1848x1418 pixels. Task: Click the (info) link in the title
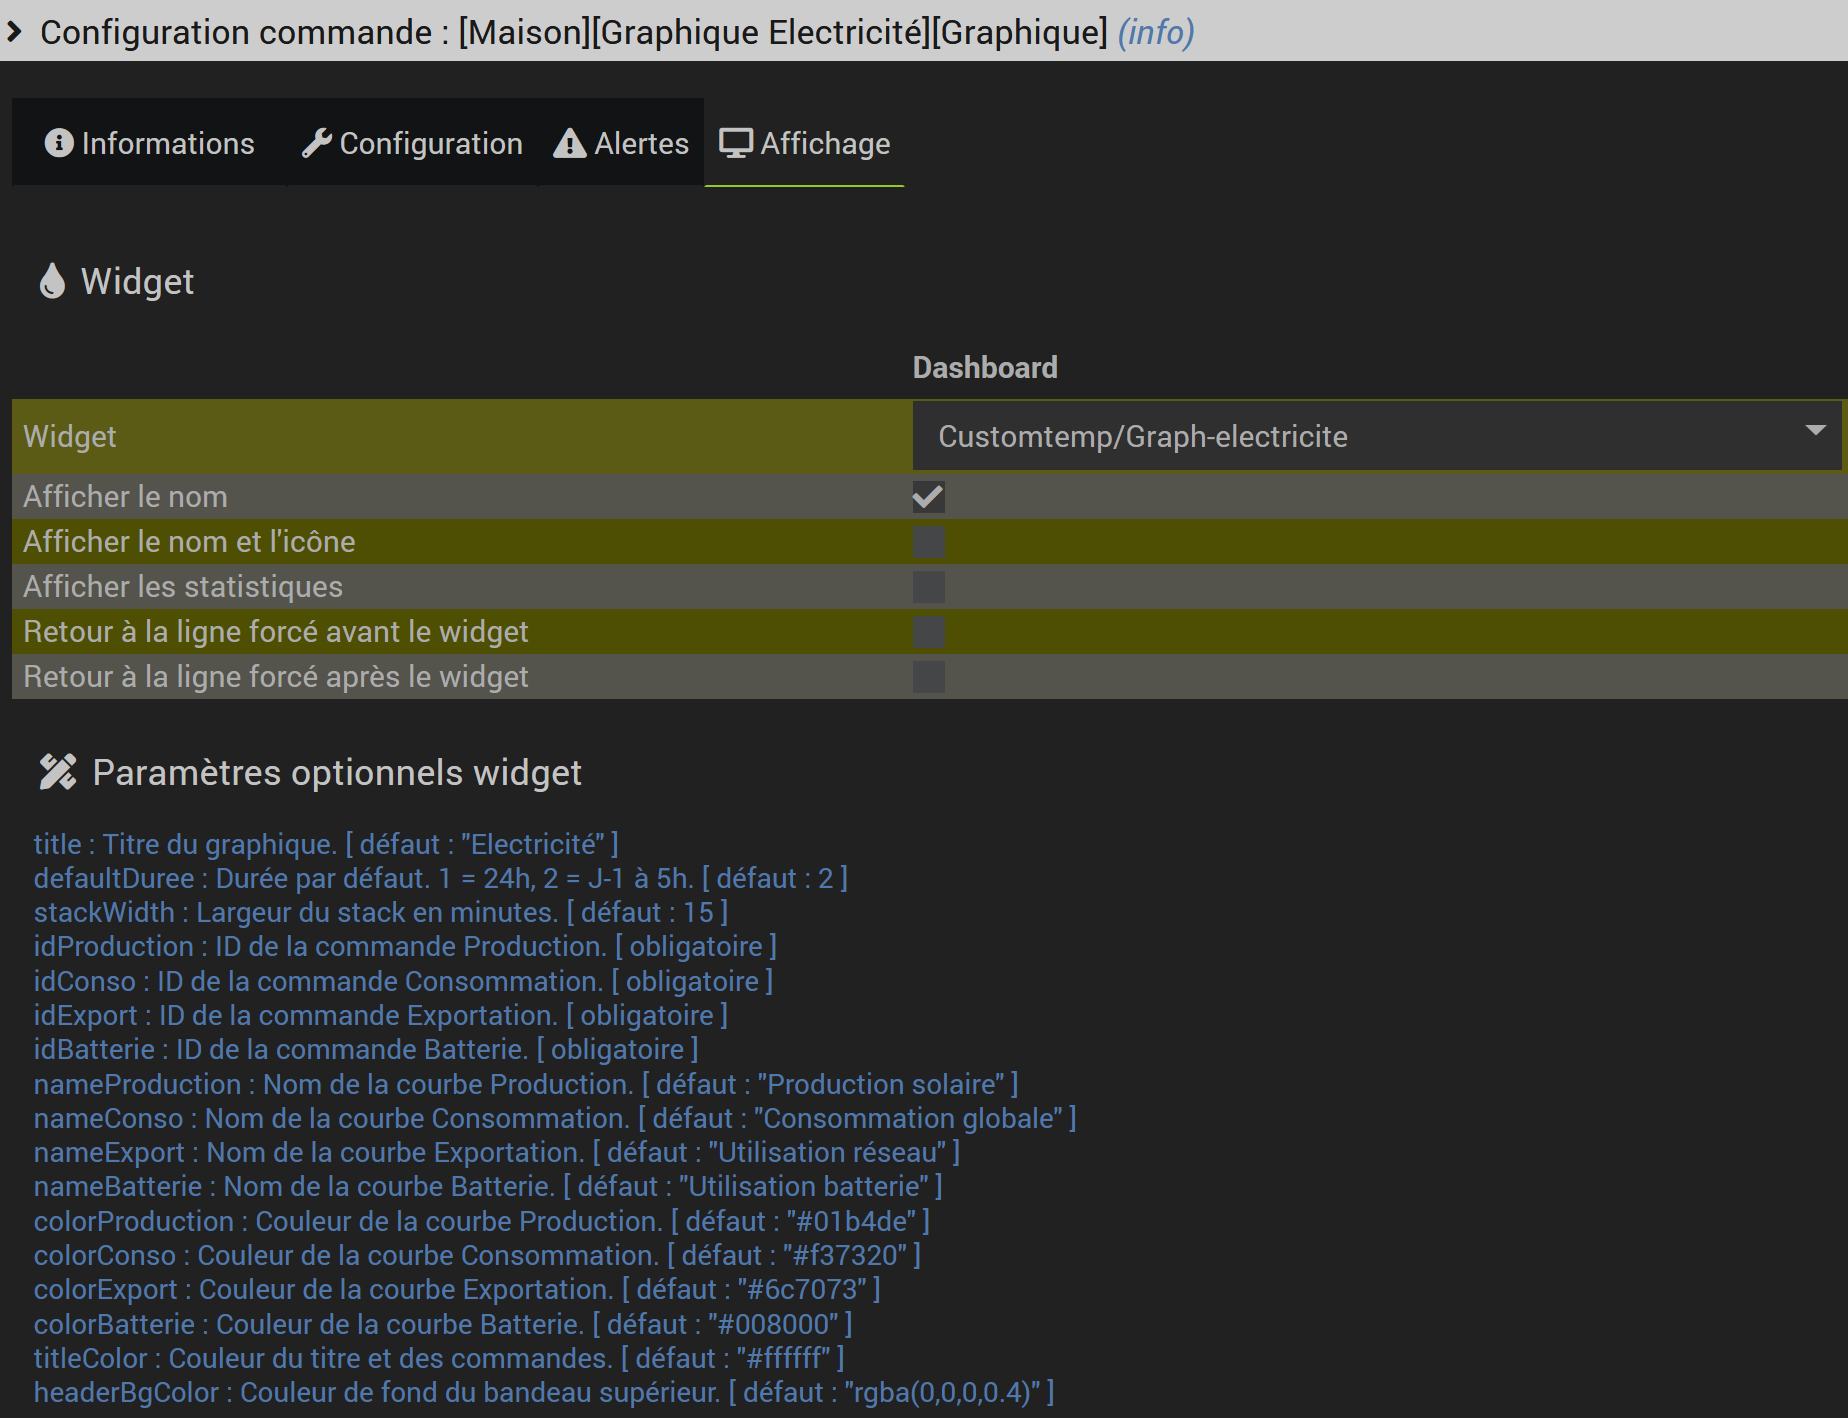[x=1155, y=32]
